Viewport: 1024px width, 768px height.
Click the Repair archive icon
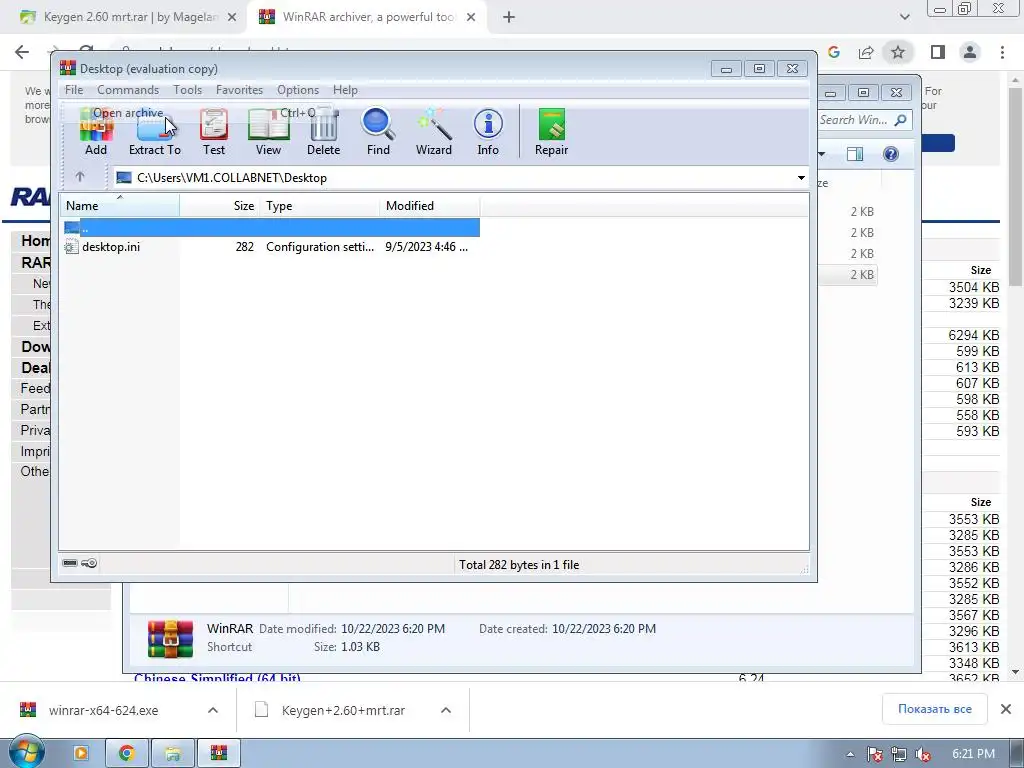551,131
